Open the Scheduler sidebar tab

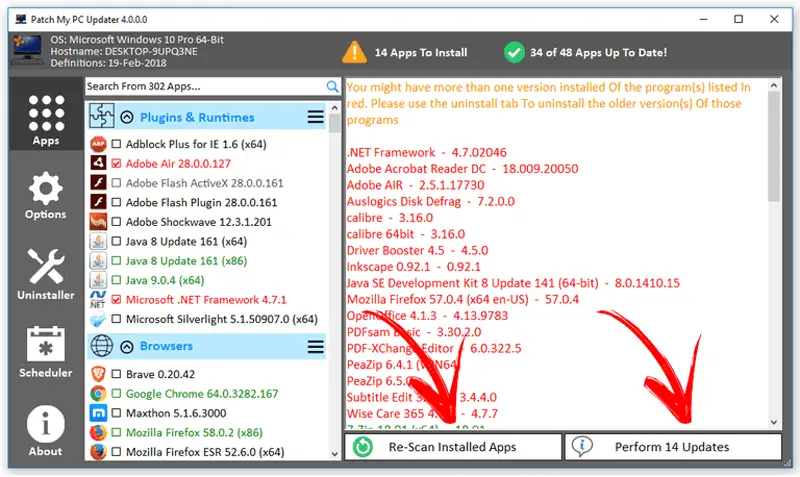pos(46,352)
